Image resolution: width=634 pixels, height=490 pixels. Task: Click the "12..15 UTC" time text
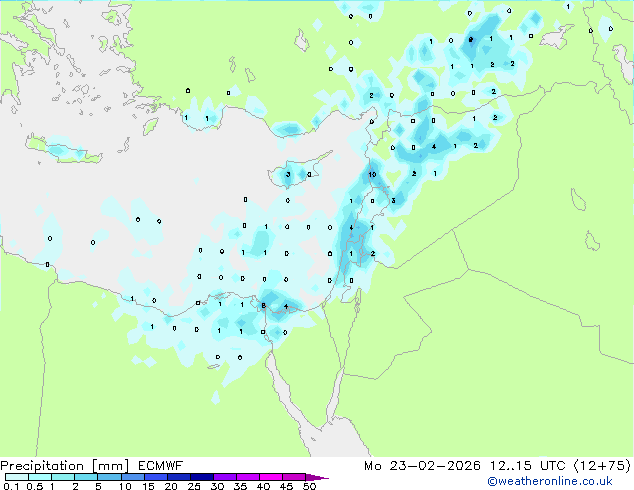(528, 466)
